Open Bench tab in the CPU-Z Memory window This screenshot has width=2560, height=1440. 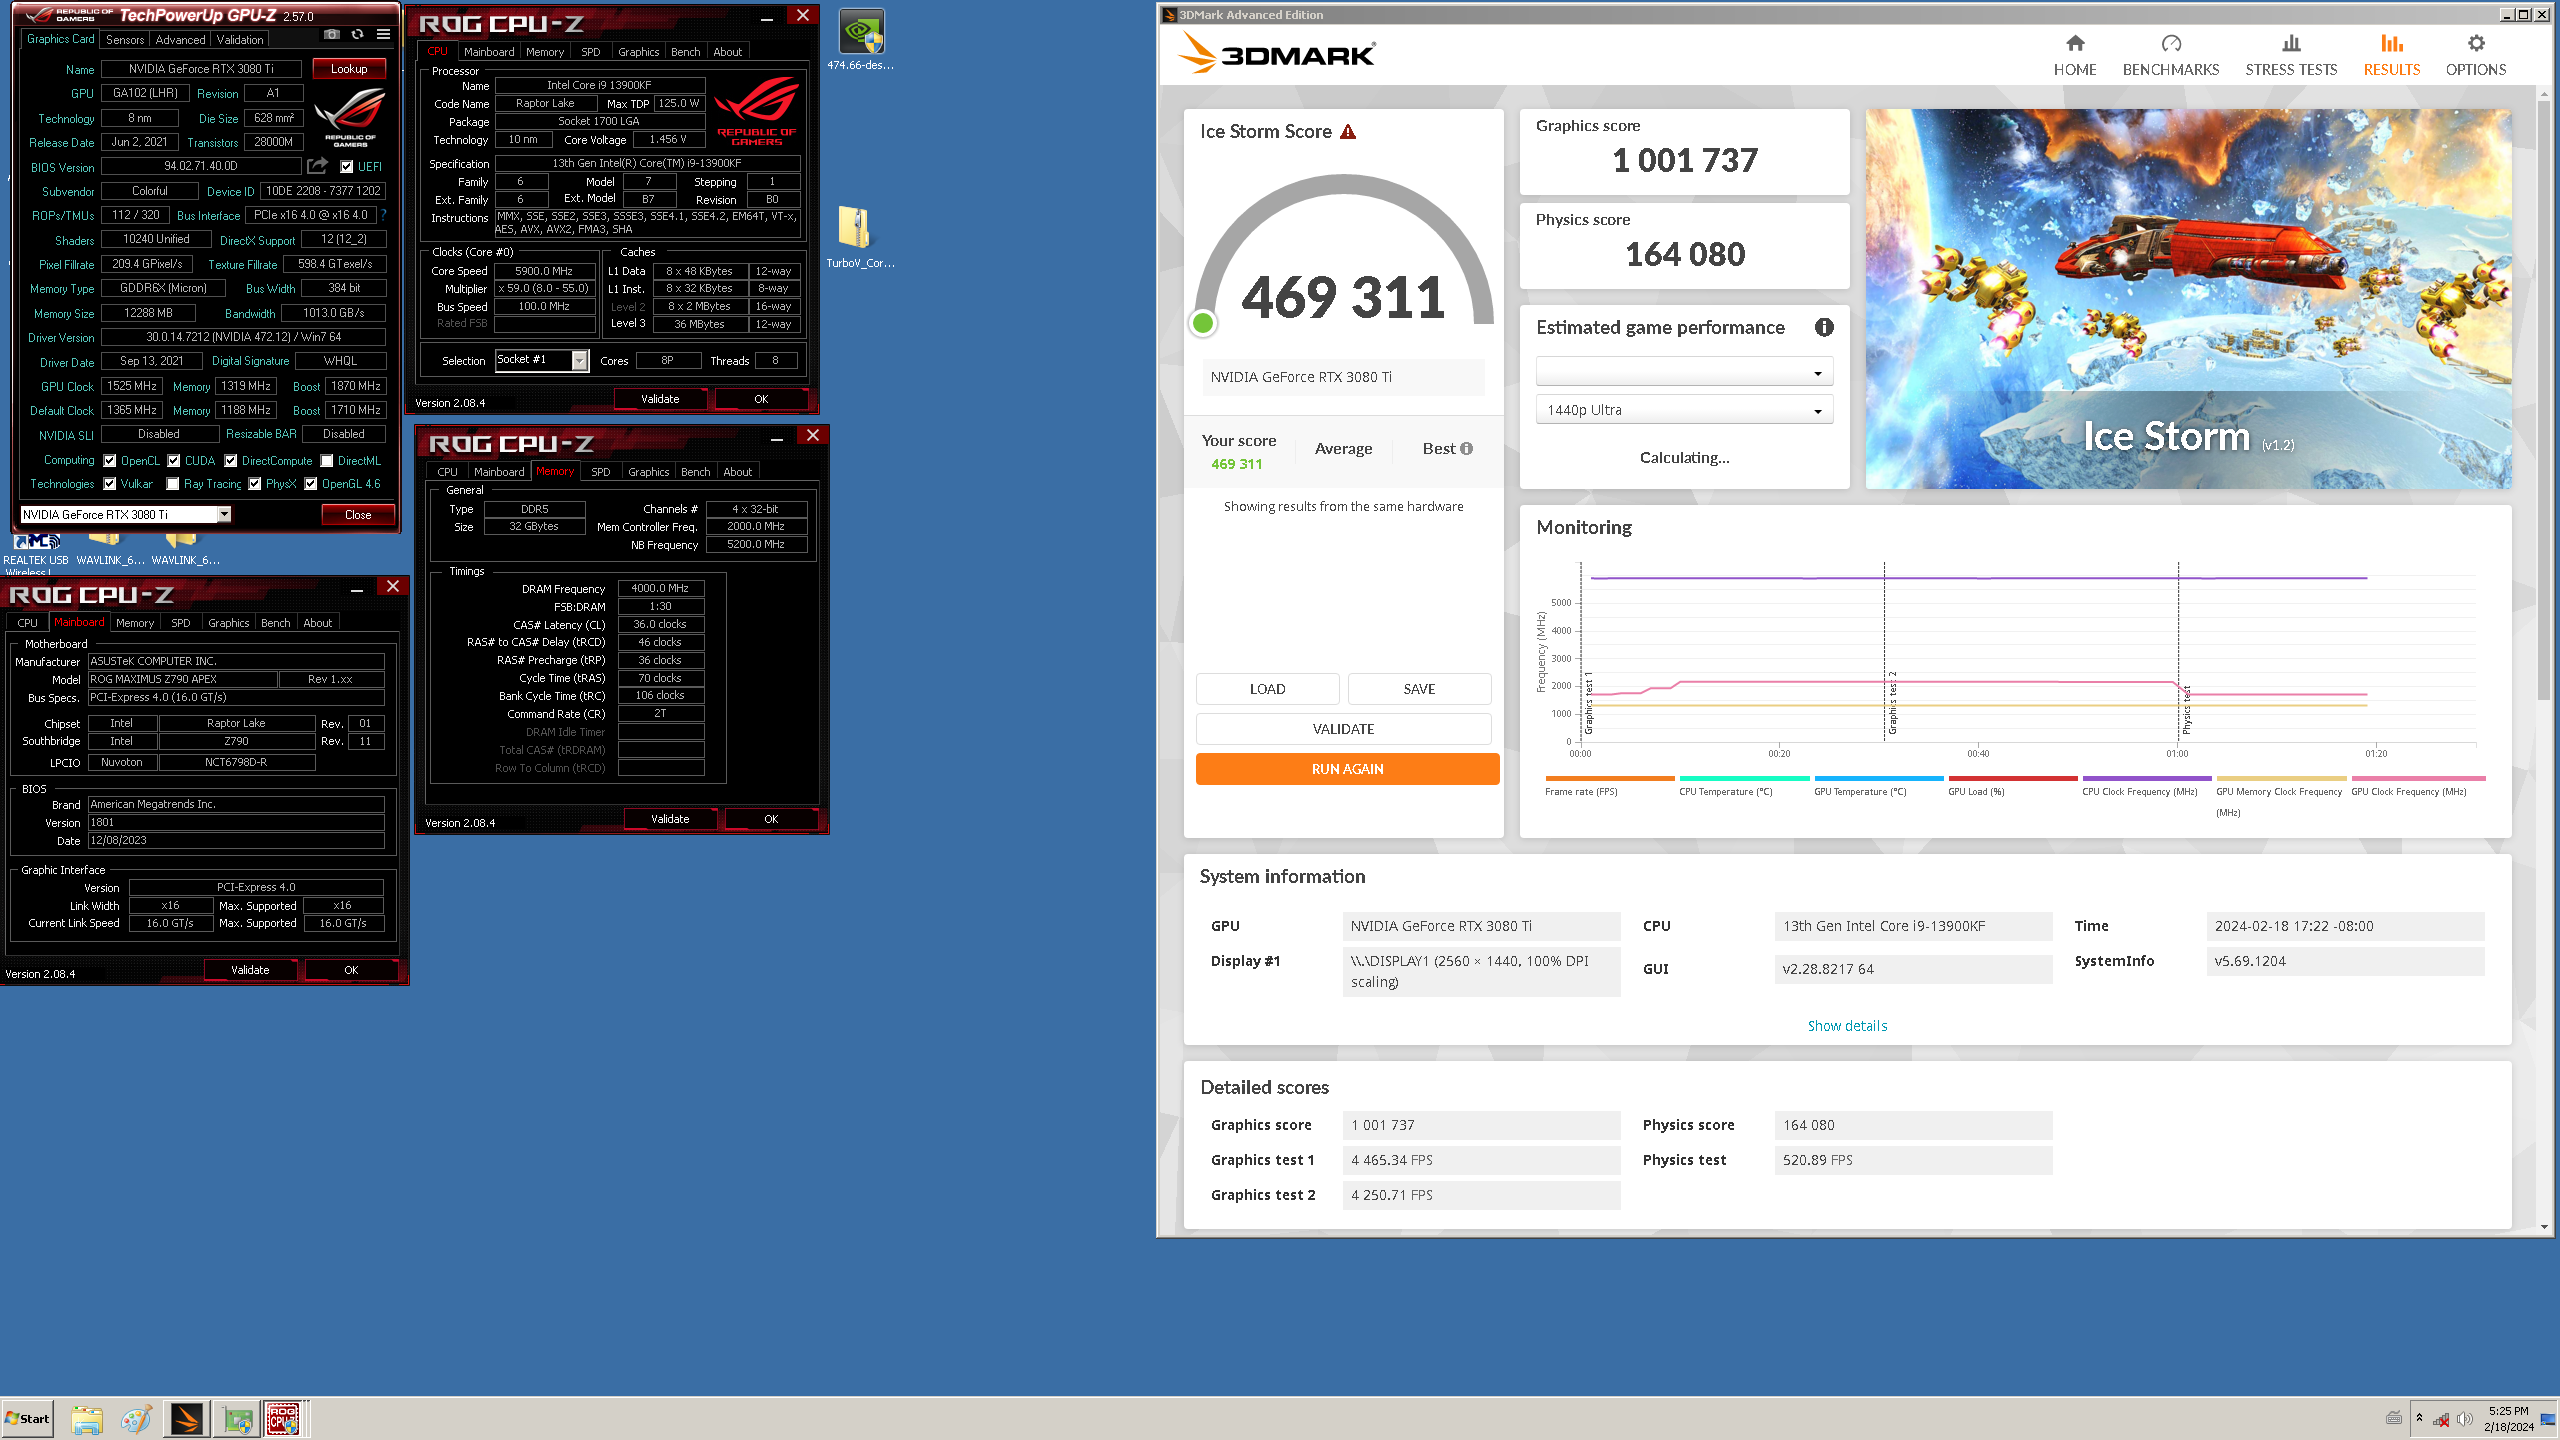(x=695, y=472)
